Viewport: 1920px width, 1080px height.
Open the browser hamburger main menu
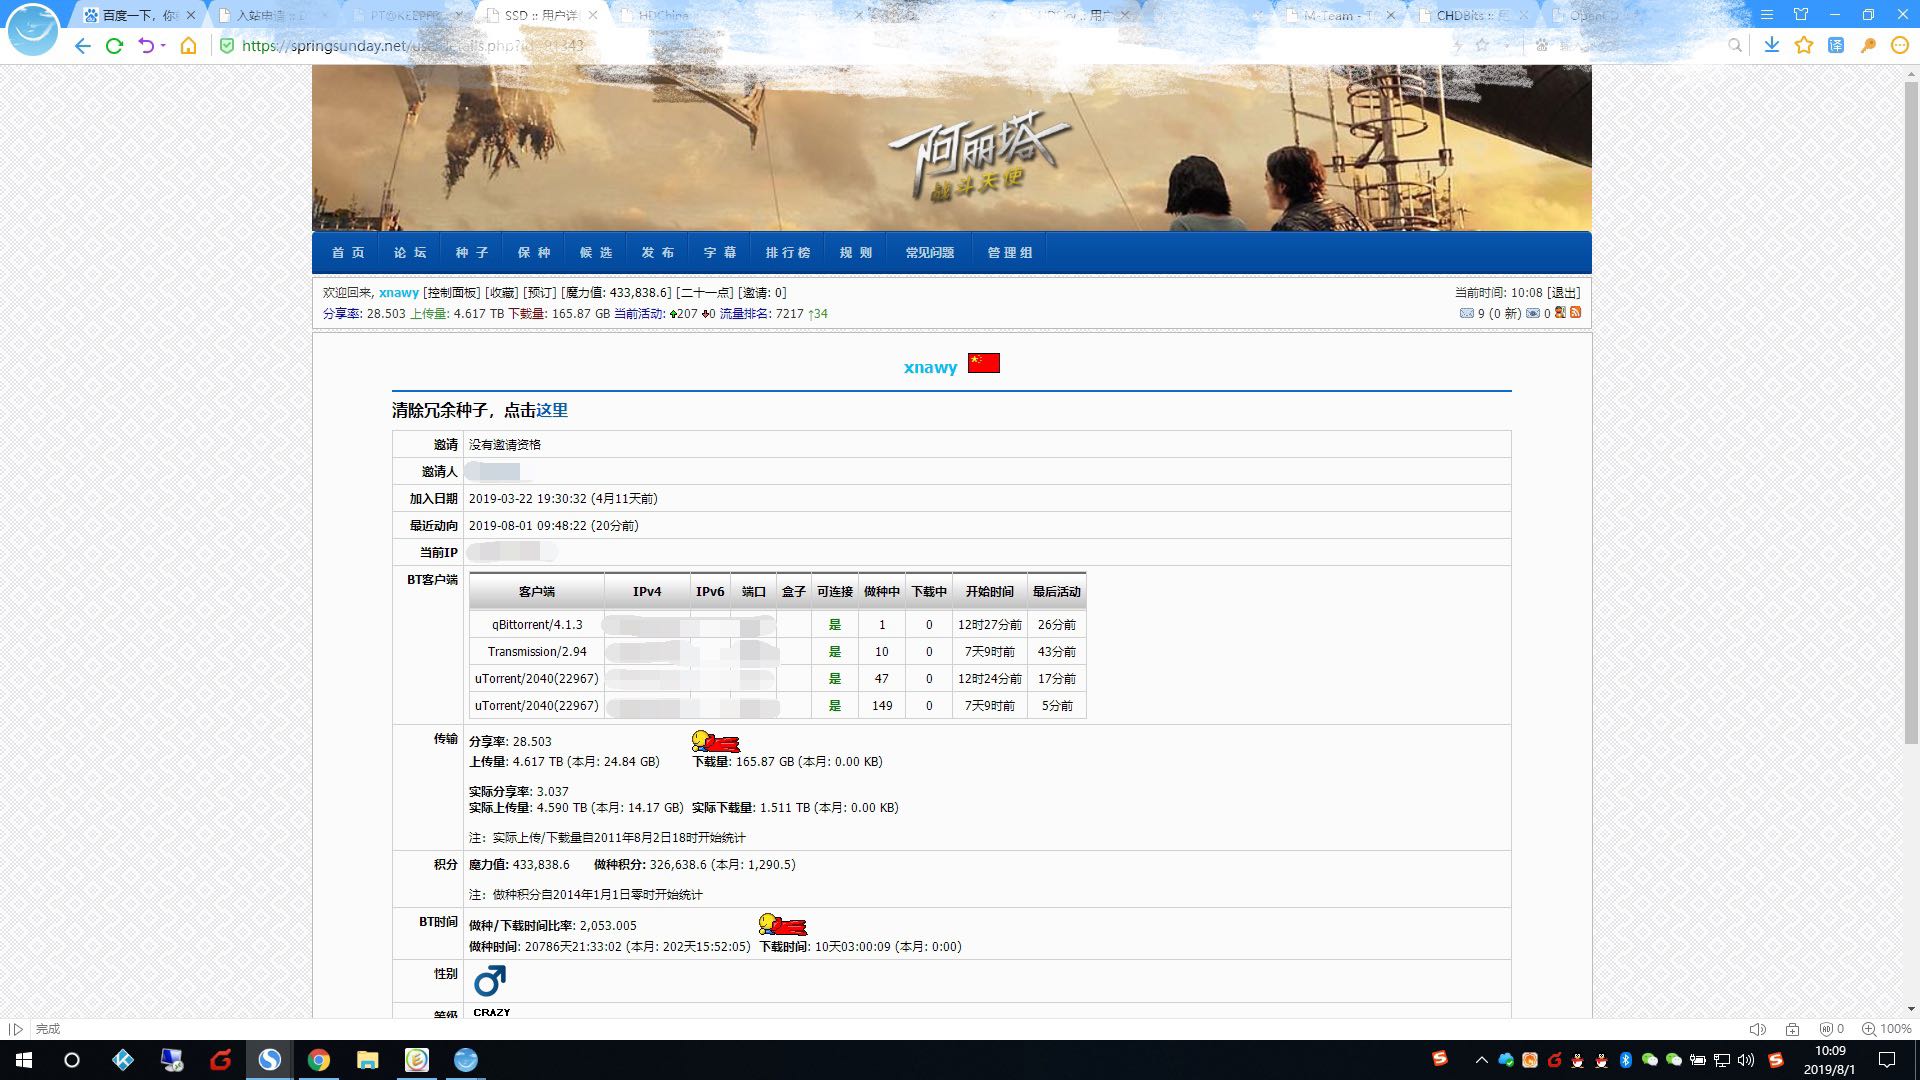(1767, 15)
